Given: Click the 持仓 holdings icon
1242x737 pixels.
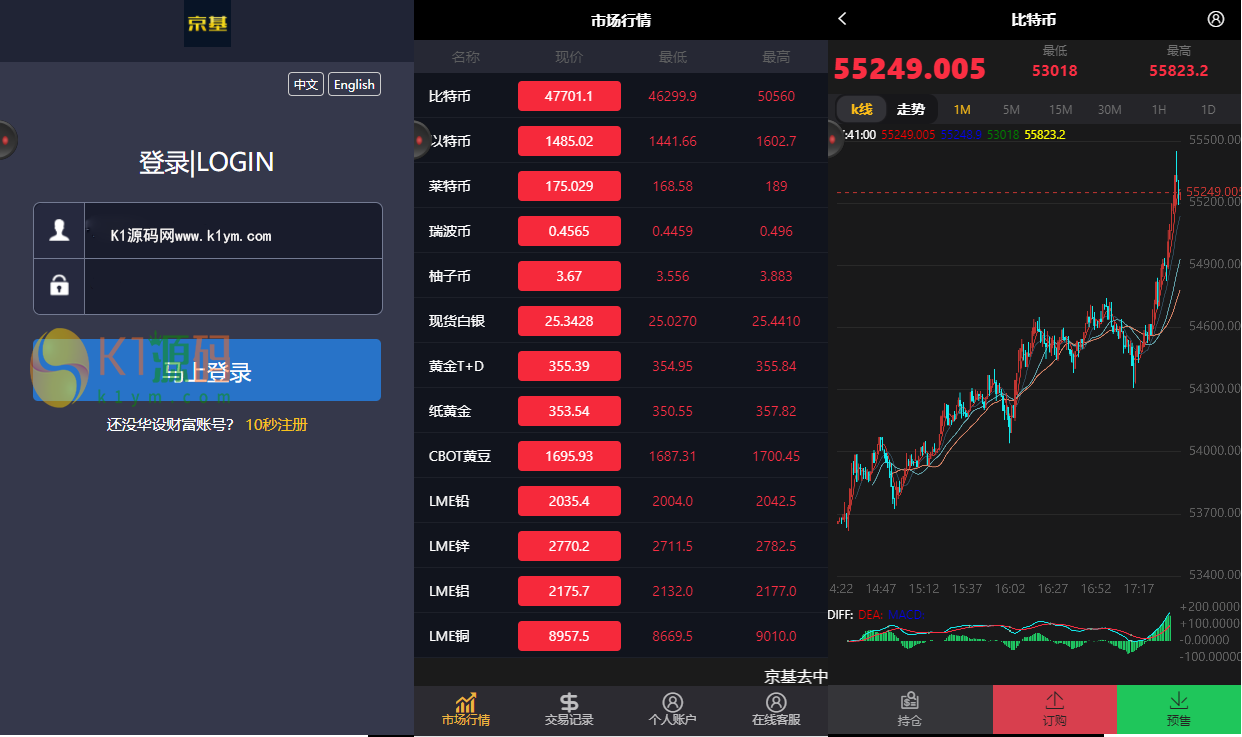Looking at the screenshot, I should (x=910, y=701).
